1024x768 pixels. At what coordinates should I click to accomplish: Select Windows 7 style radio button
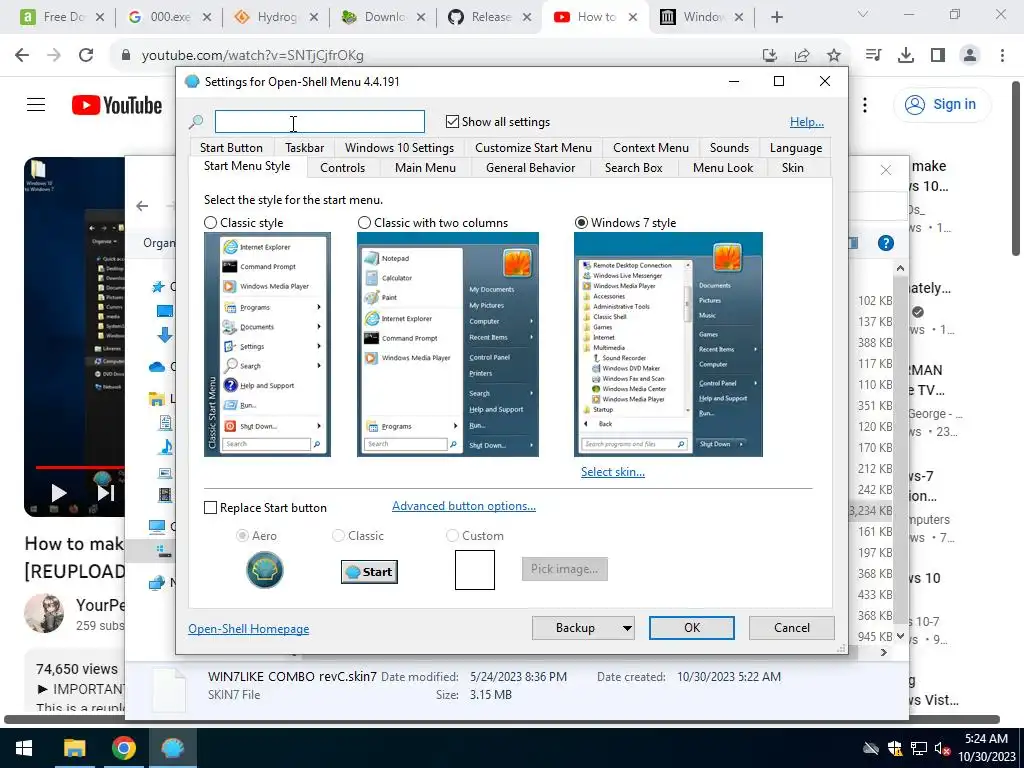[x=581, y=223]
